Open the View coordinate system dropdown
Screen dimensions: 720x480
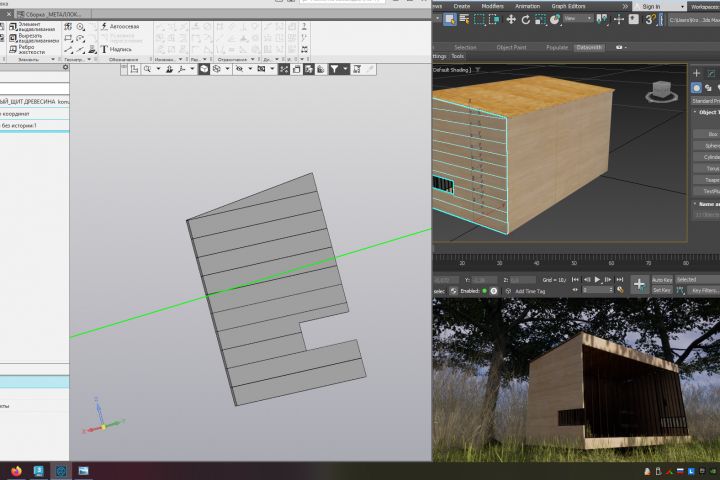click(578, 18)
